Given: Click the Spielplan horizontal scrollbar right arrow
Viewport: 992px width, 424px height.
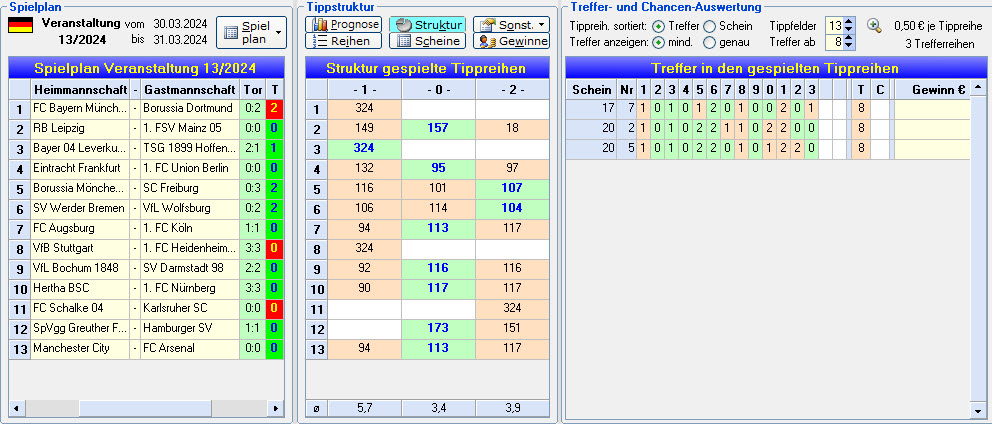Looking at the screenshot, I should tap(275, 408).
